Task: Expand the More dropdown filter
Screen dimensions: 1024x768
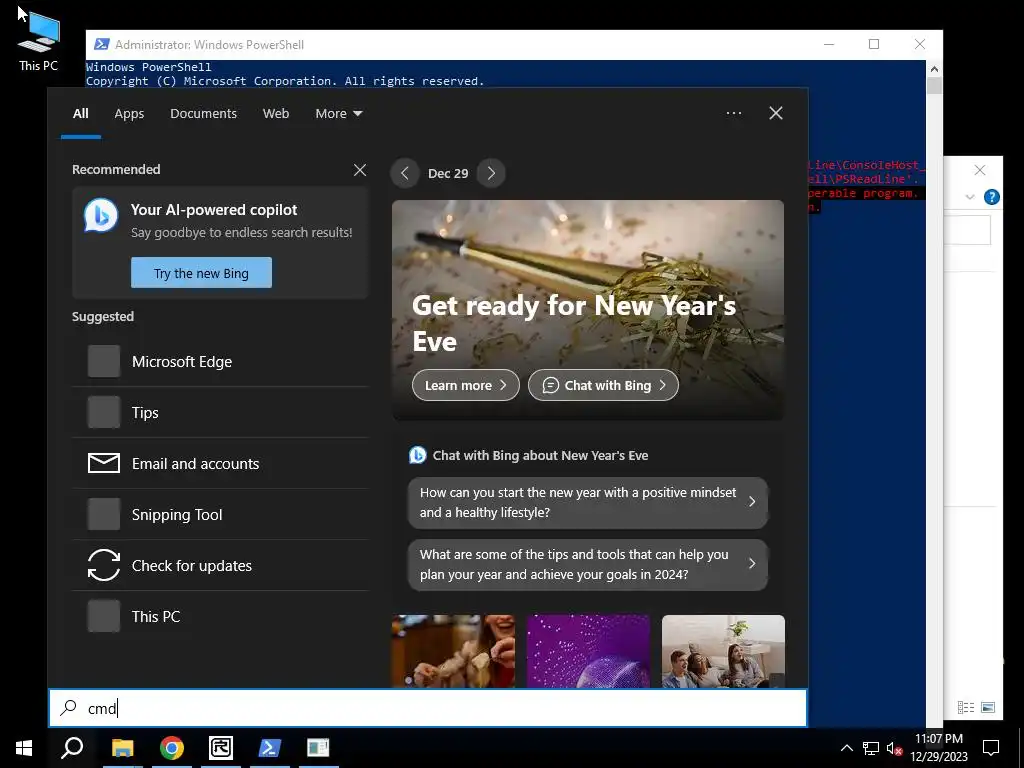Action: tap(338, 114)
